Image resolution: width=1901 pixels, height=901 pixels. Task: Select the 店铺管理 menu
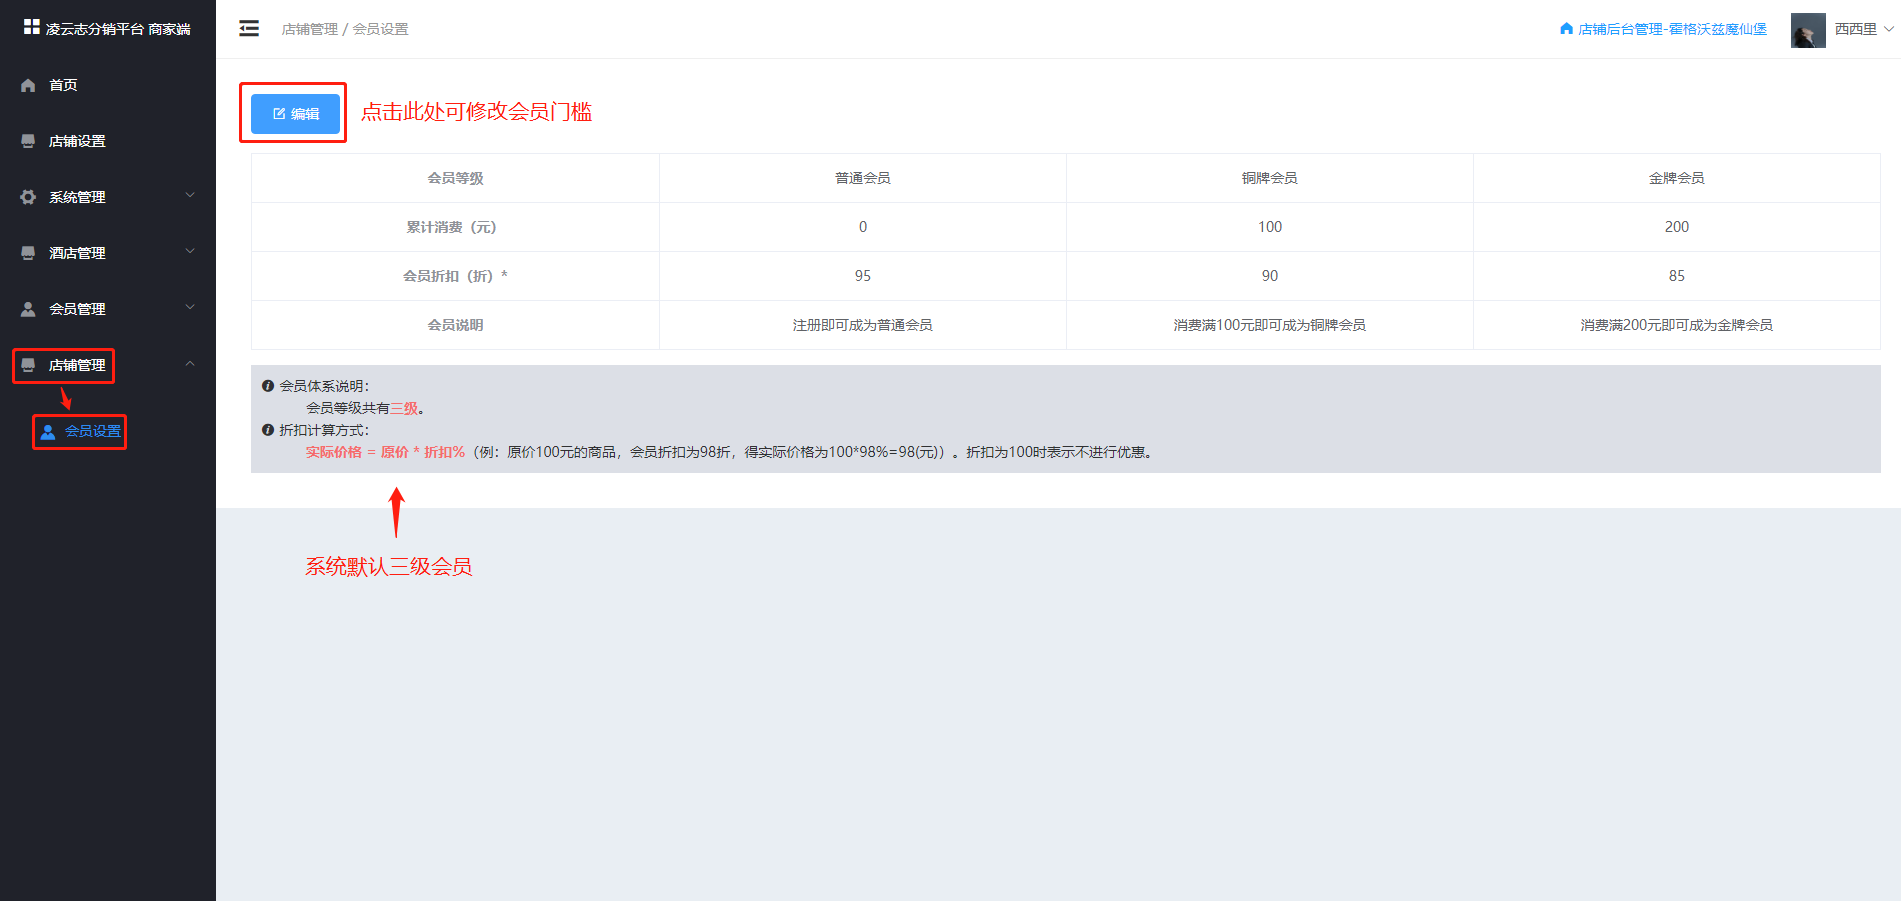click(108, 365)
